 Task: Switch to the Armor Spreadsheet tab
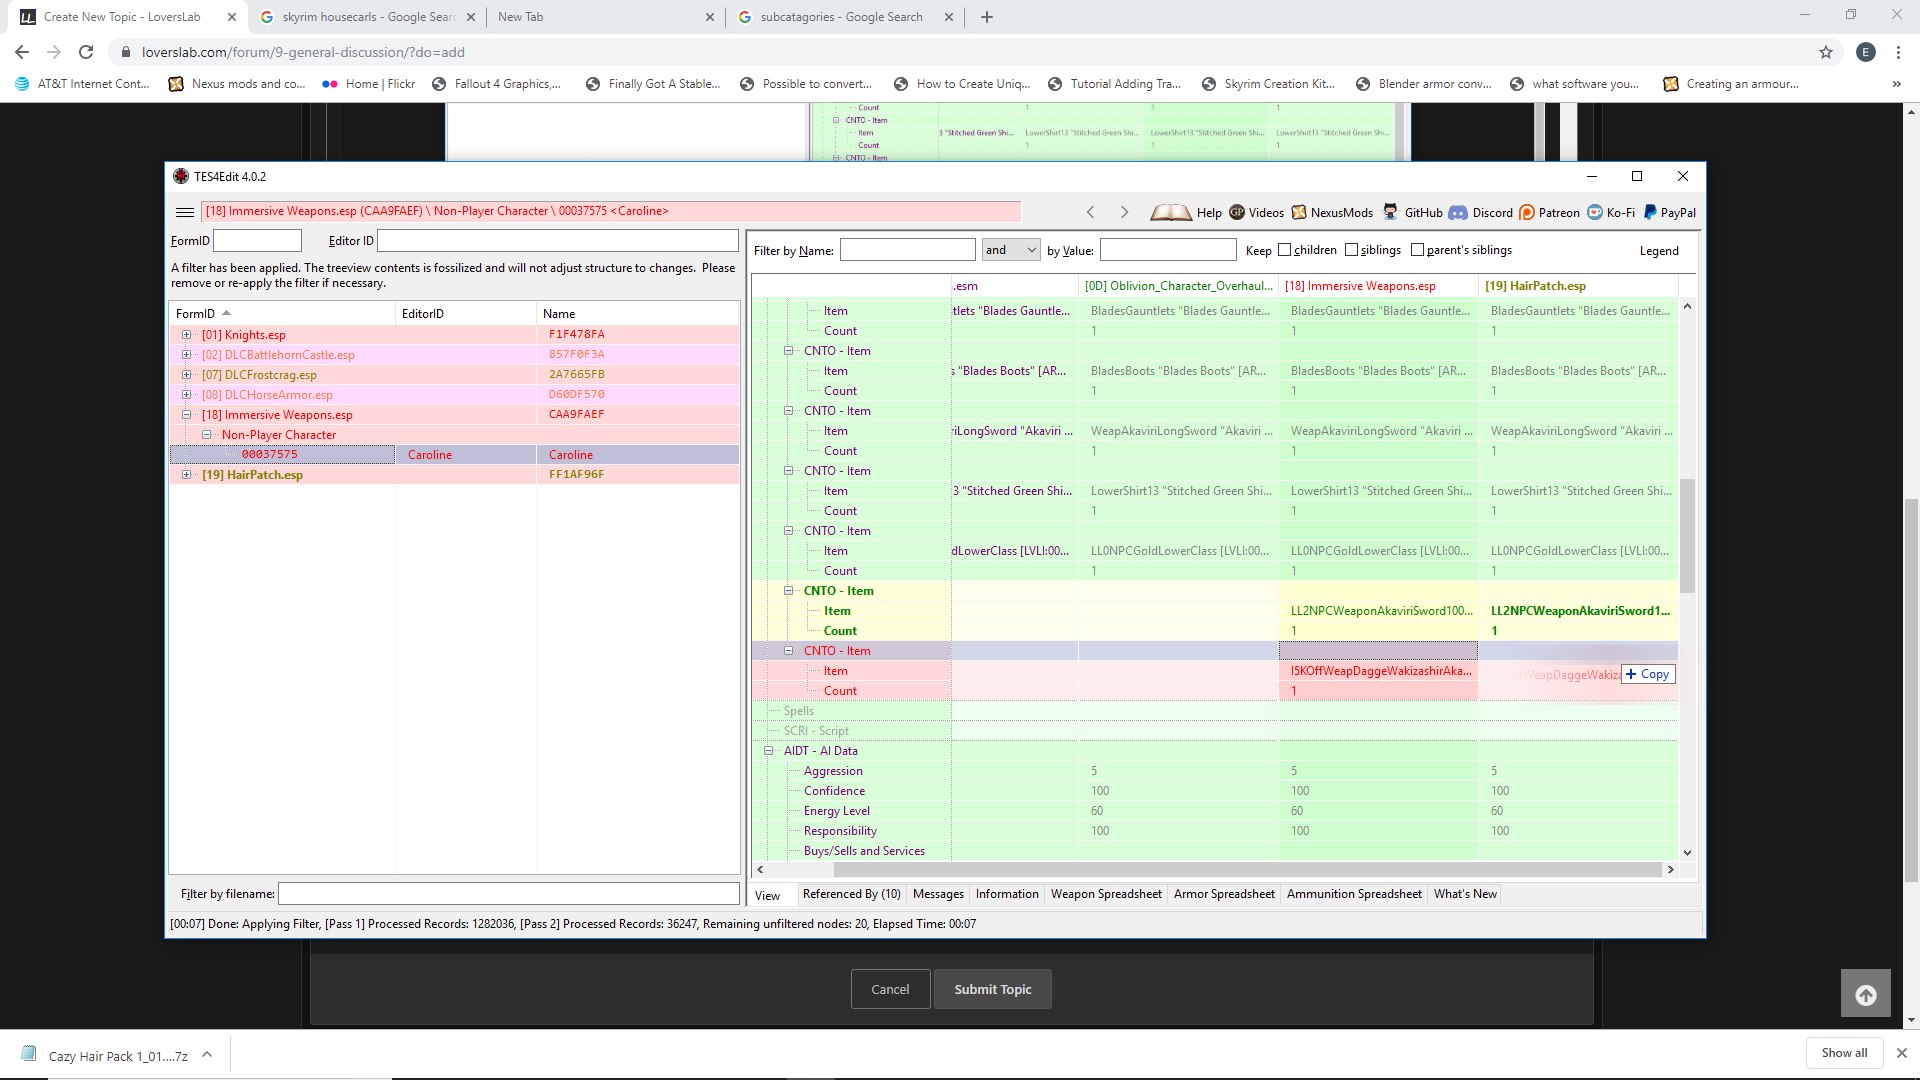[x=1224, y=894]
